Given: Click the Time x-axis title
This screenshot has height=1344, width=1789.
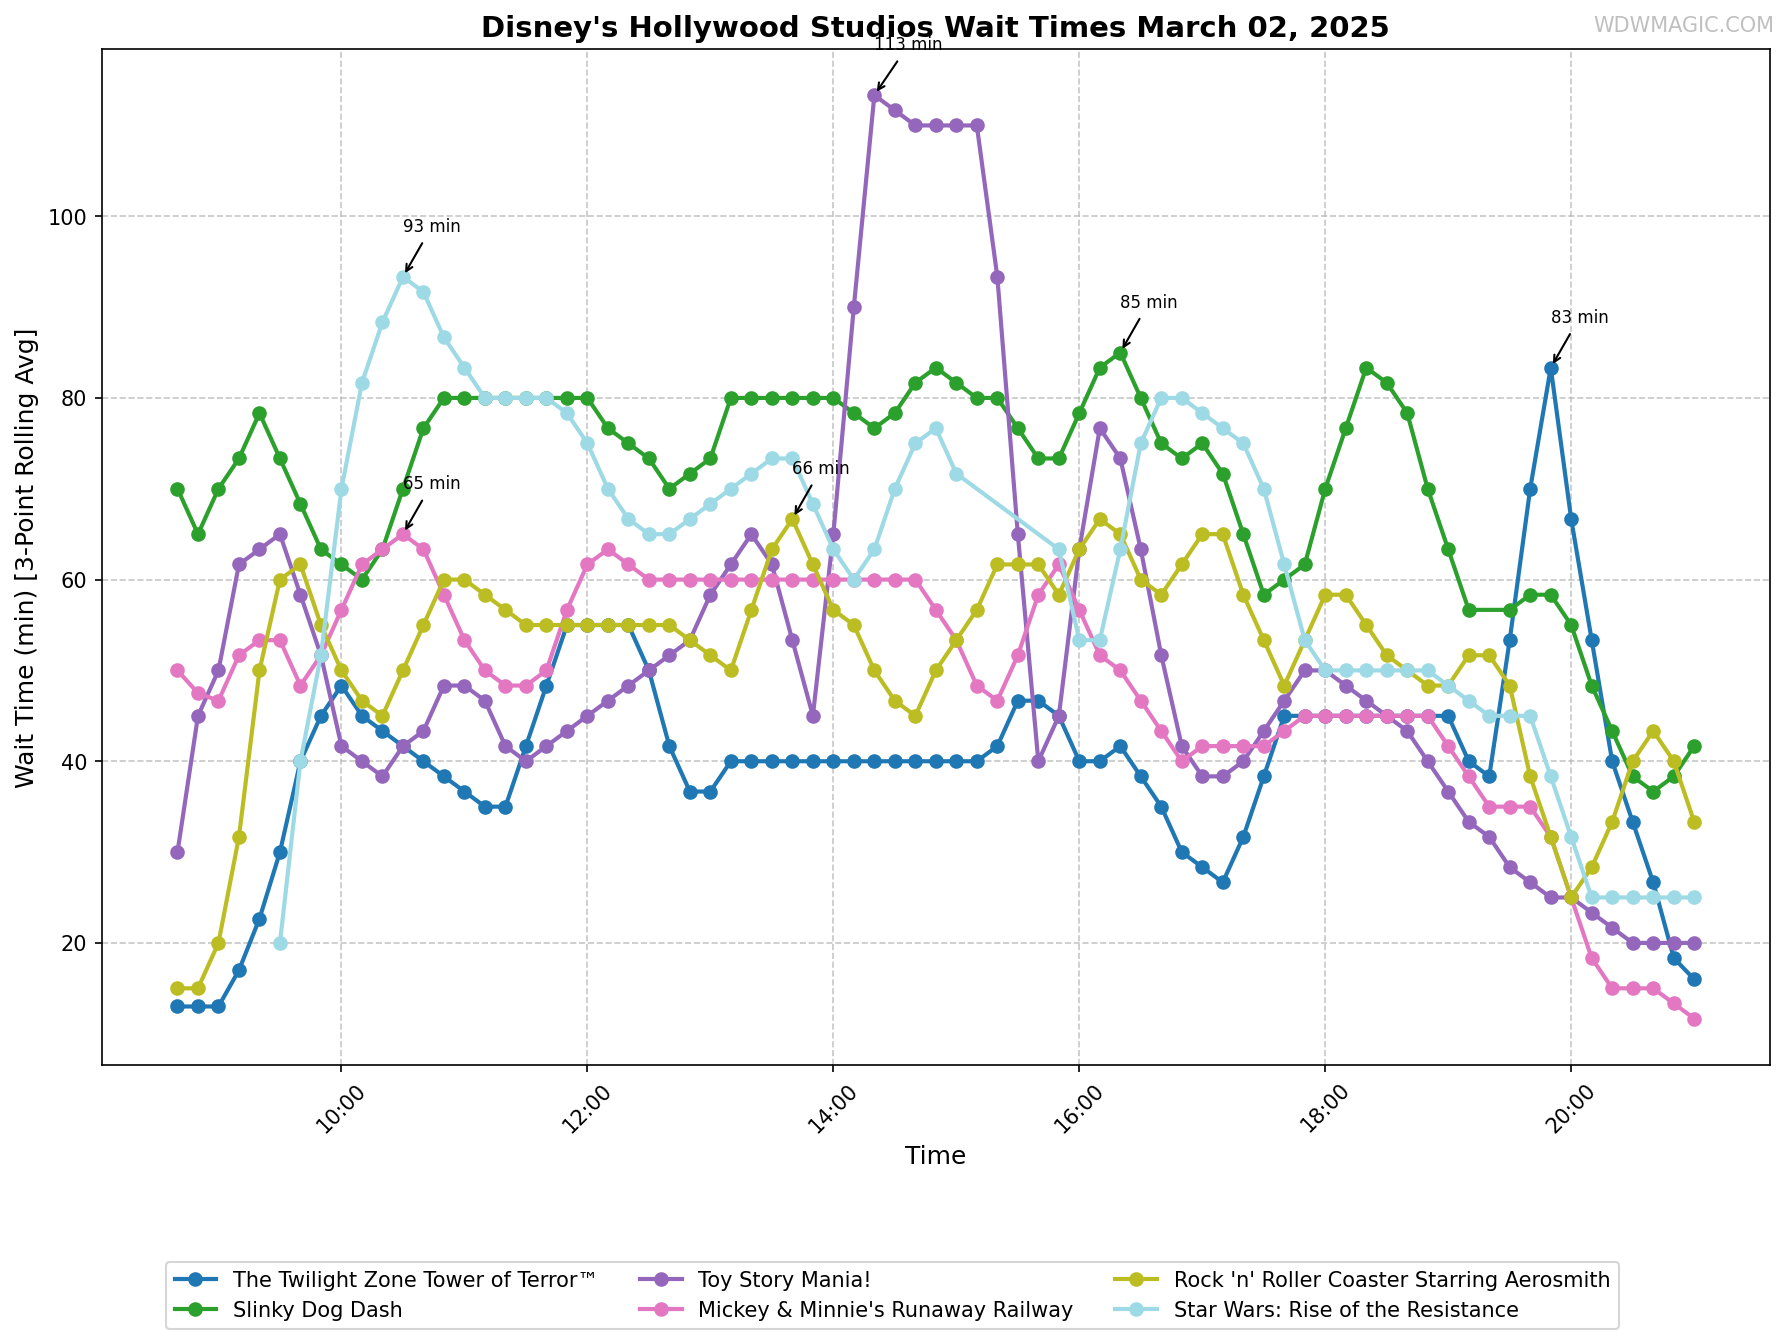Looking at the screenshot, I should point(935,1156).
